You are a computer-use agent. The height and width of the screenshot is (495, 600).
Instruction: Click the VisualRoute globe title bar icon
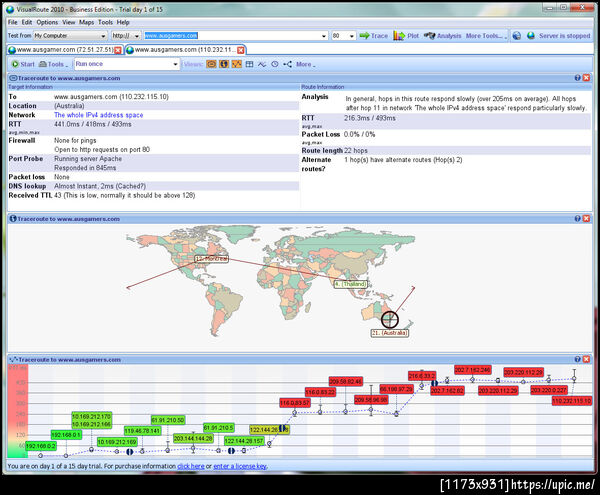pyautogui.click(x=11, y=9)
